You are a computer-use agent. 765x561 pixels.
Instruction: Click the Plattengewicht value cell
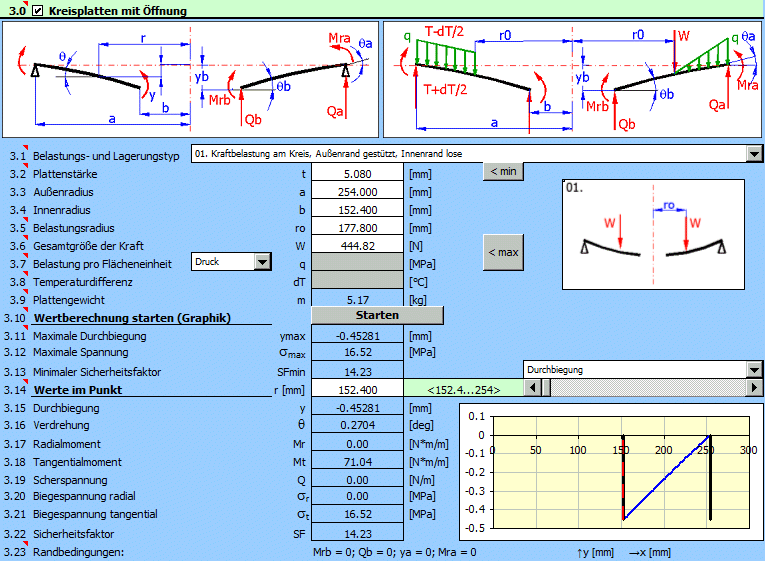[x=357, y=298]
